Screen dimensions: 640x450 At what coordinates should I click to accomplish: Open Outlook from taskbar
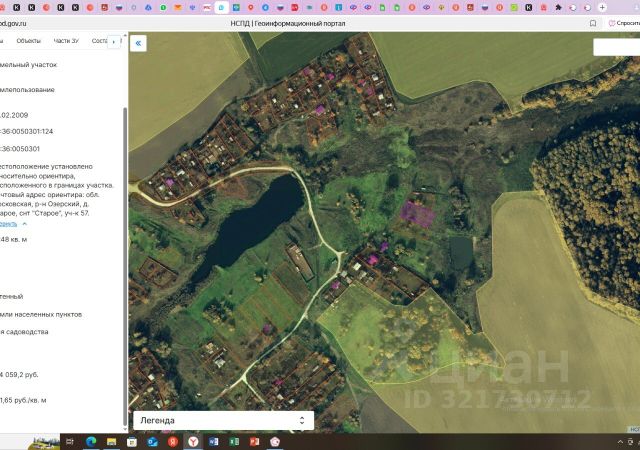[x=152, y=441]
